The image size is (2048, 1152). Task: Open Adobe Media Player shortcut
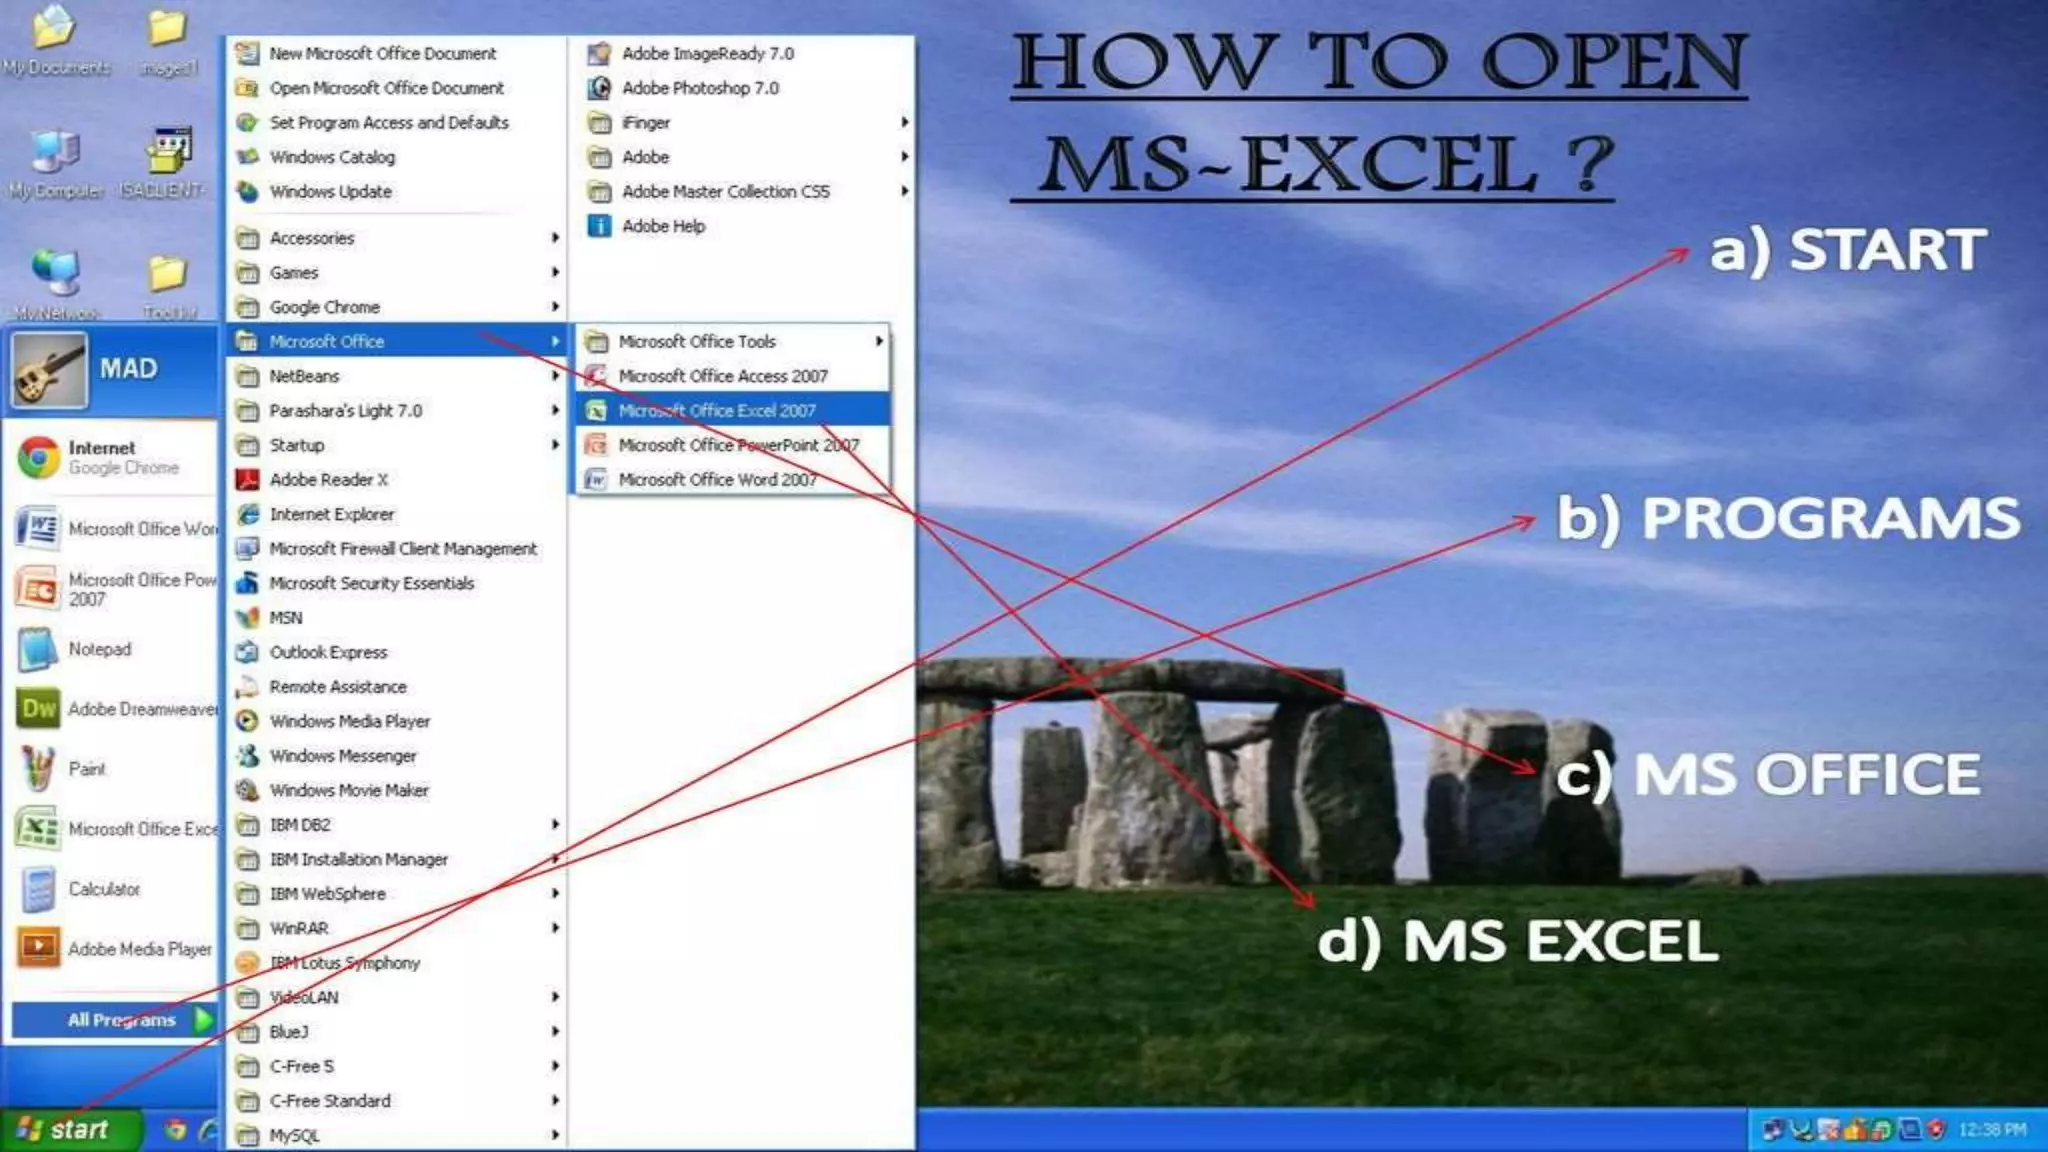pos(139,949)
